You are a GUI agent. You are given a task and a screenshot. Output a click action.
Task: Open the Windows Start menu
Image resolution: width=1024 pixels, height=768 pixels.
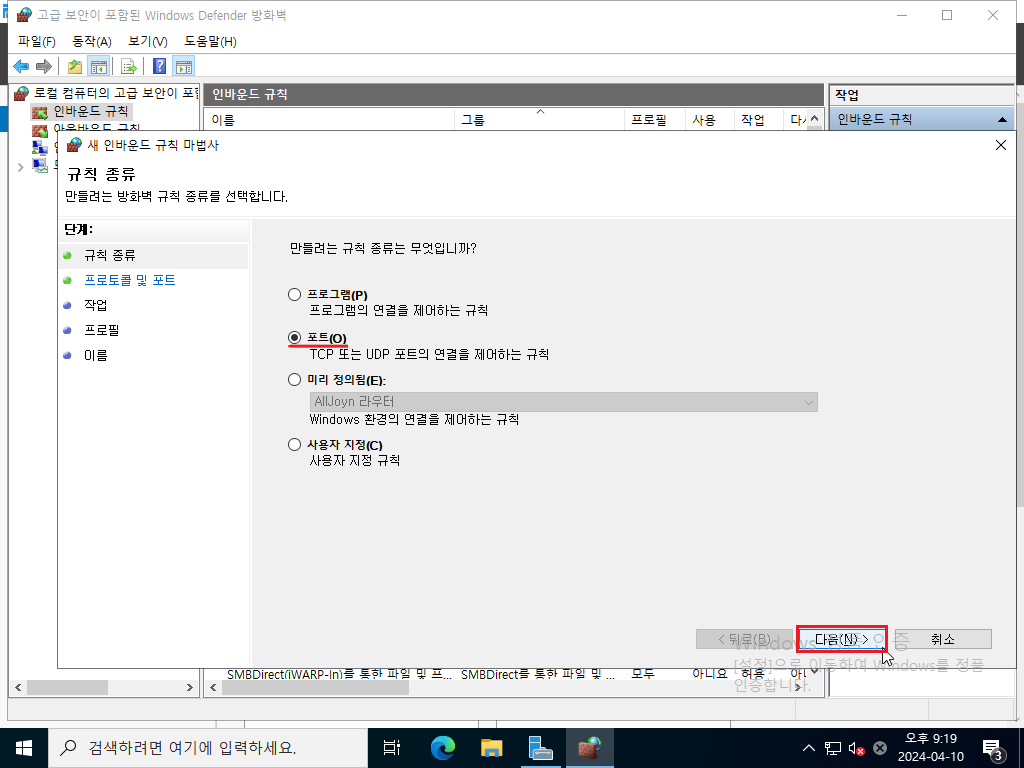24,748
